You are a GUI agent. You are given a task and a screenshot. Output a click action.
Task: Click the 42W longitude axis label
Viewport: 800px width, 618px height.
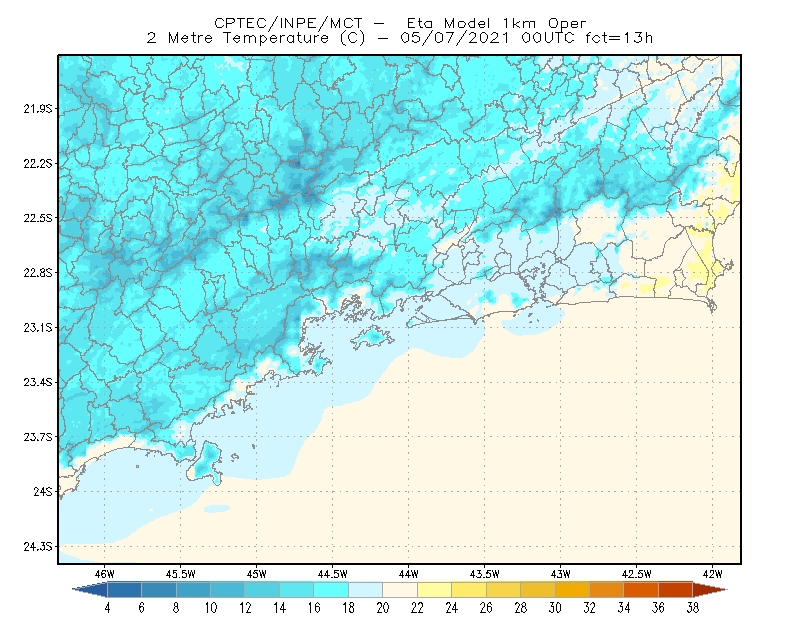point(712,574)
